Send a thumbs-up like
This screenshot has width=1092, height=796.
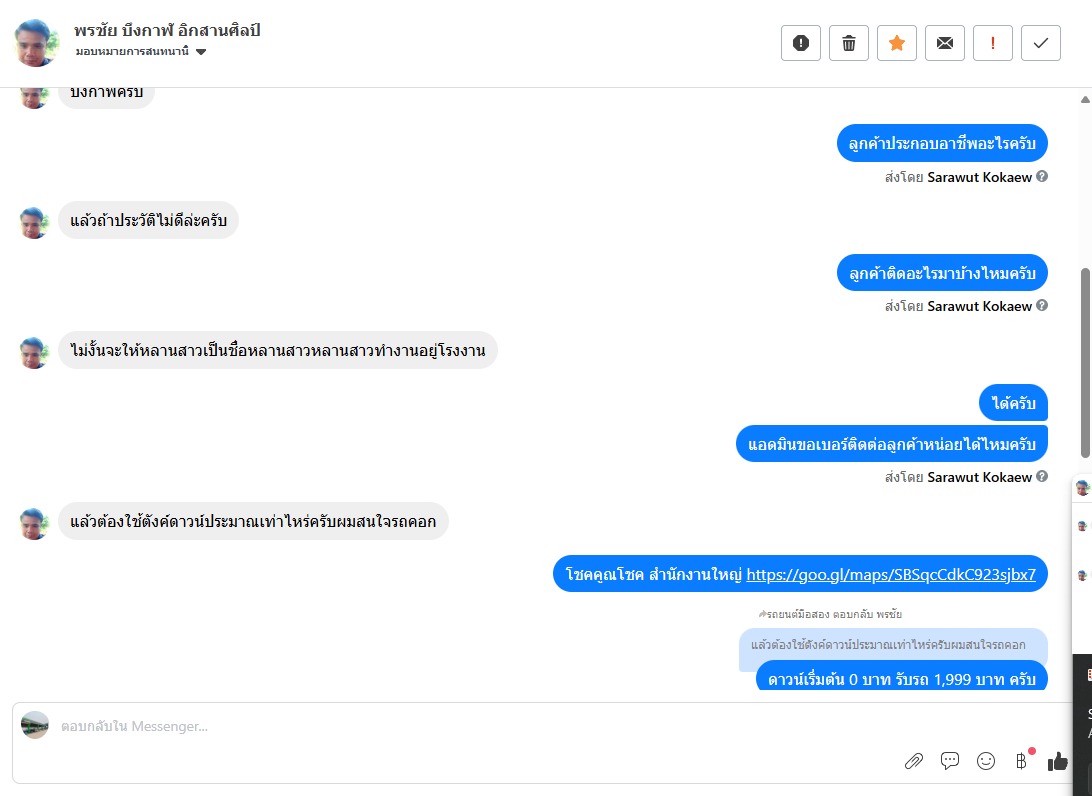point(1058,761)
